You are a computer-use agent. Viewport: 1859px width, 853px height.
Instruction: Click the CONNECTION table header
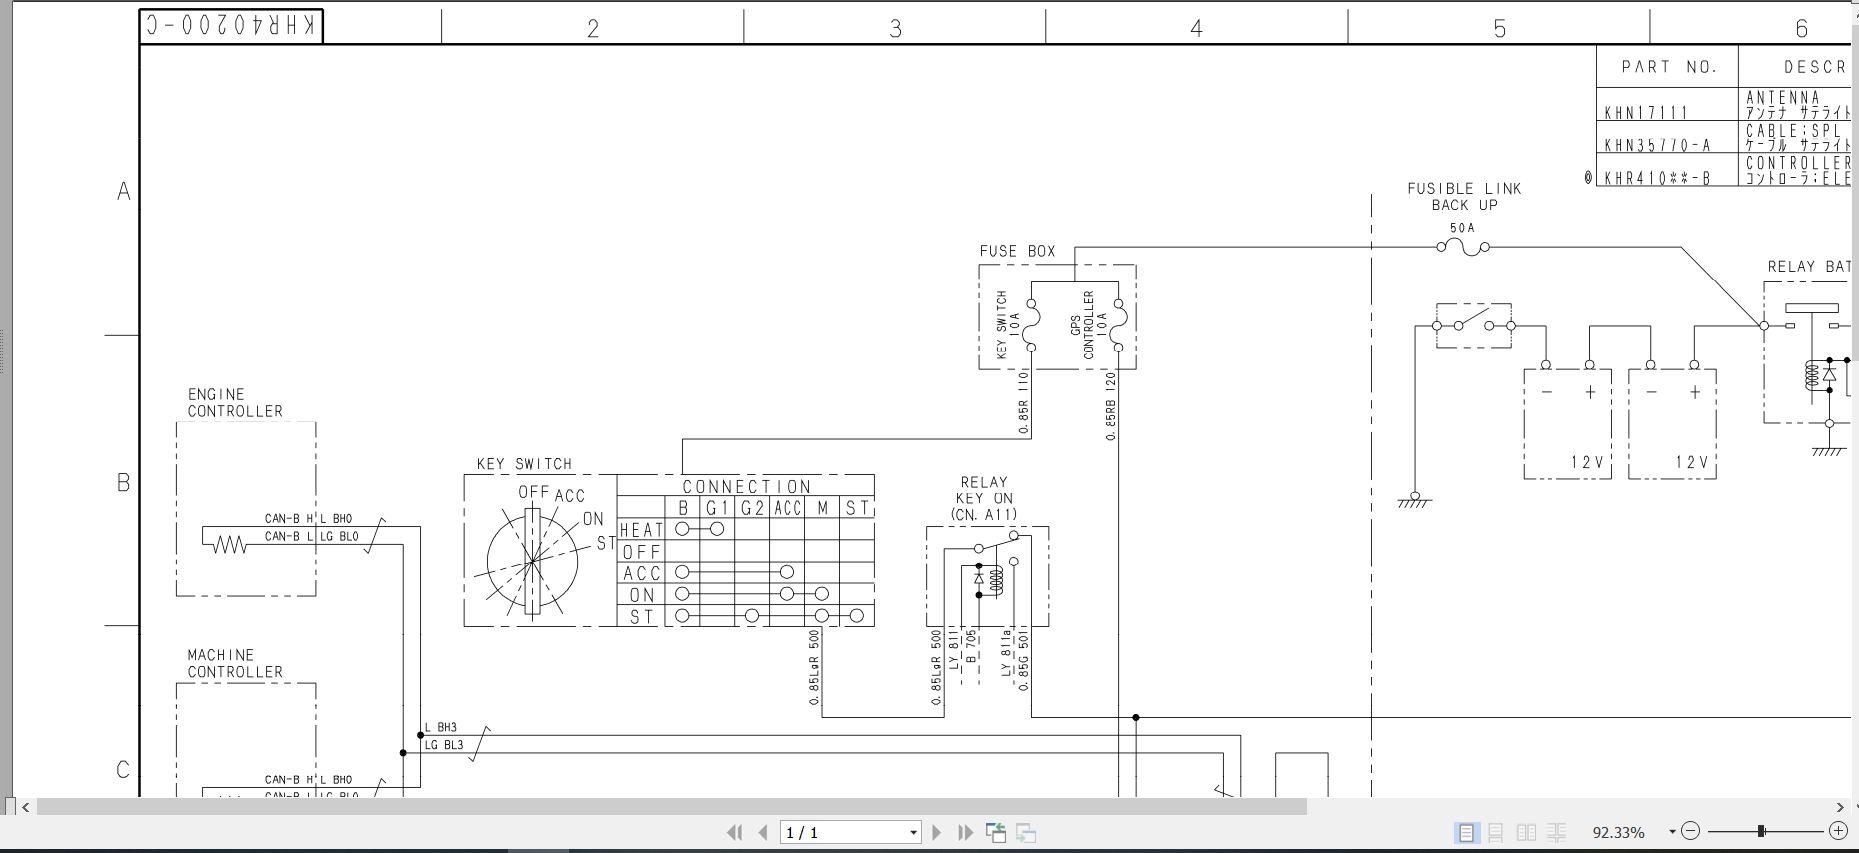[x=746, y=486]
